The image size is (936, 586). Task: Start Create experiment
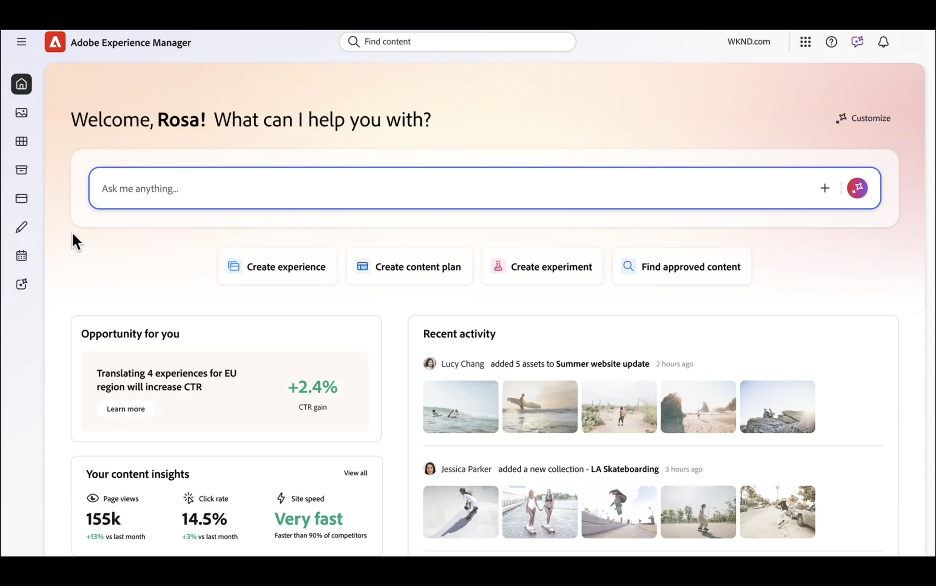tap(542, 267)
